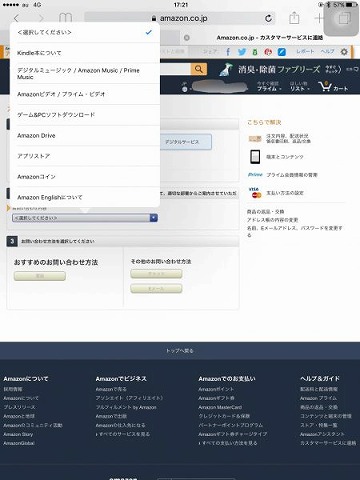
Task: Open the shopping cart icon
Action: point(333,87)
